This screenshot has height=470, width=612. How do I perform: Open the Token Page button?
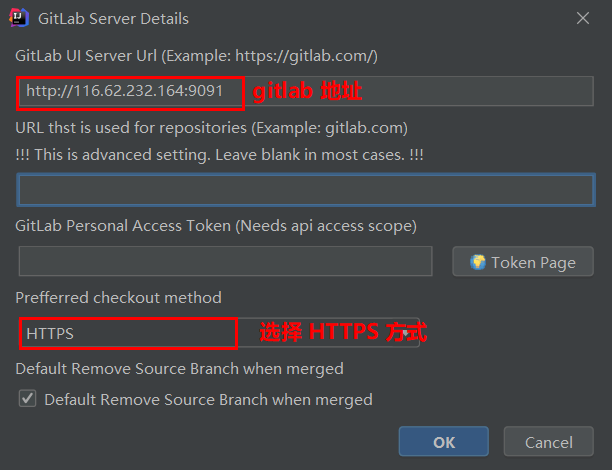pyautogui.click(x=523, y=261)
